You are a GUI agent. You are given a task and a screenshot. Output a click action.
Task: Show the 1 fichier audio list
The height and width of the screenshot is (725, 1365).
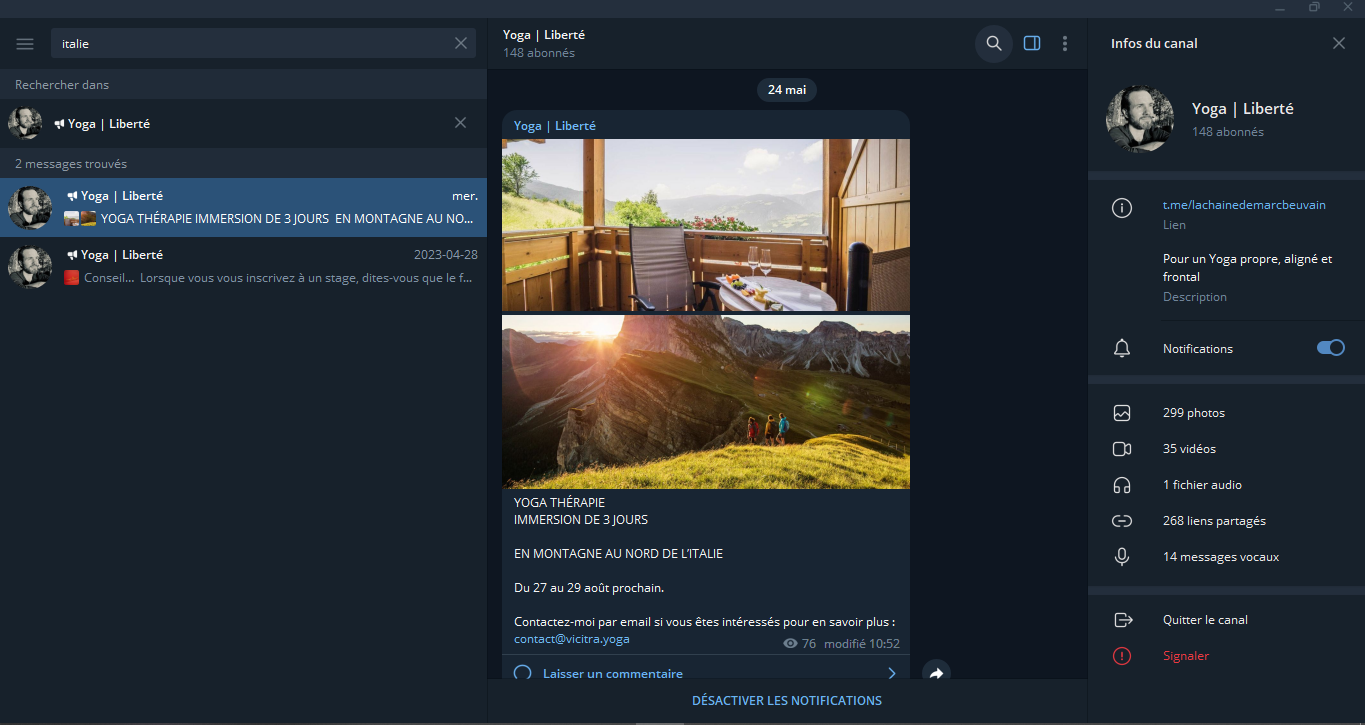[1202, 485]
